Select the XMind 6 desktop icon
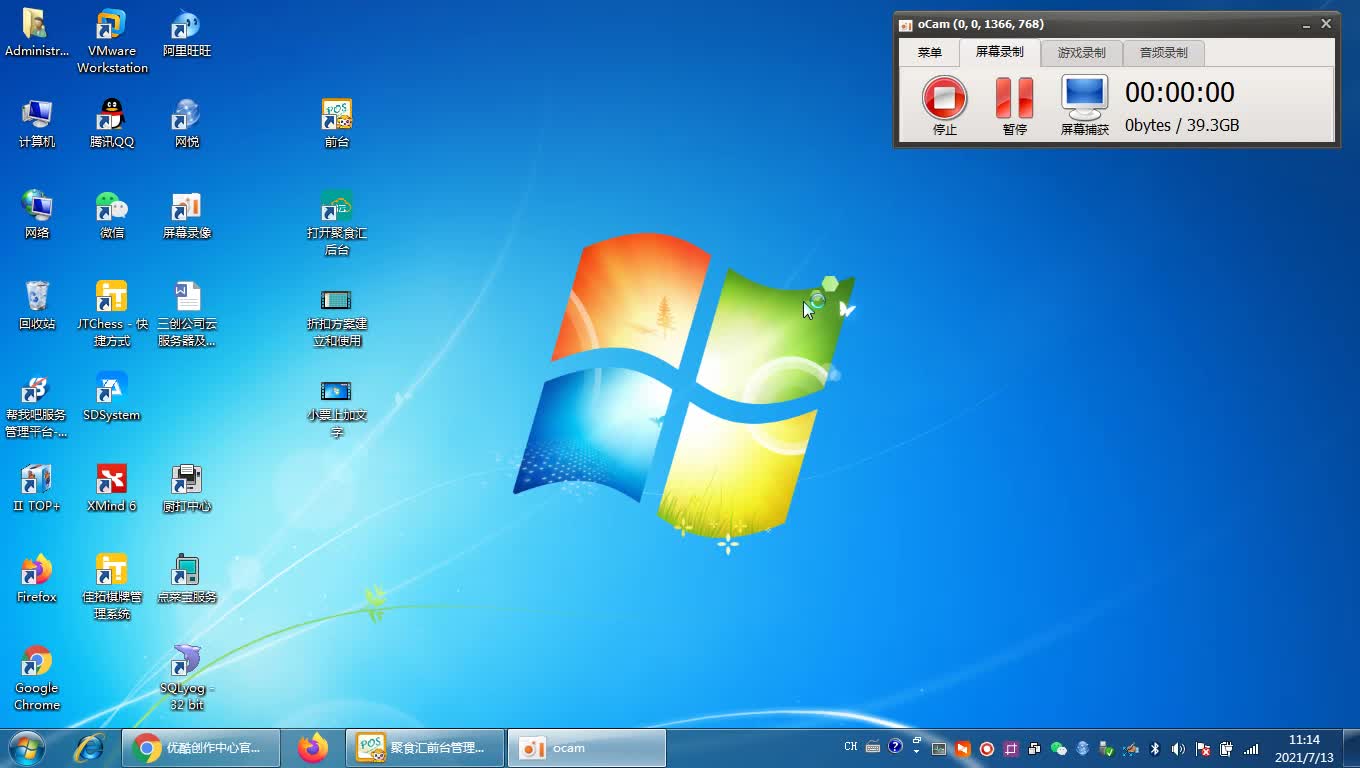The width and height of the screenshot is (1360, 768). 112,488
